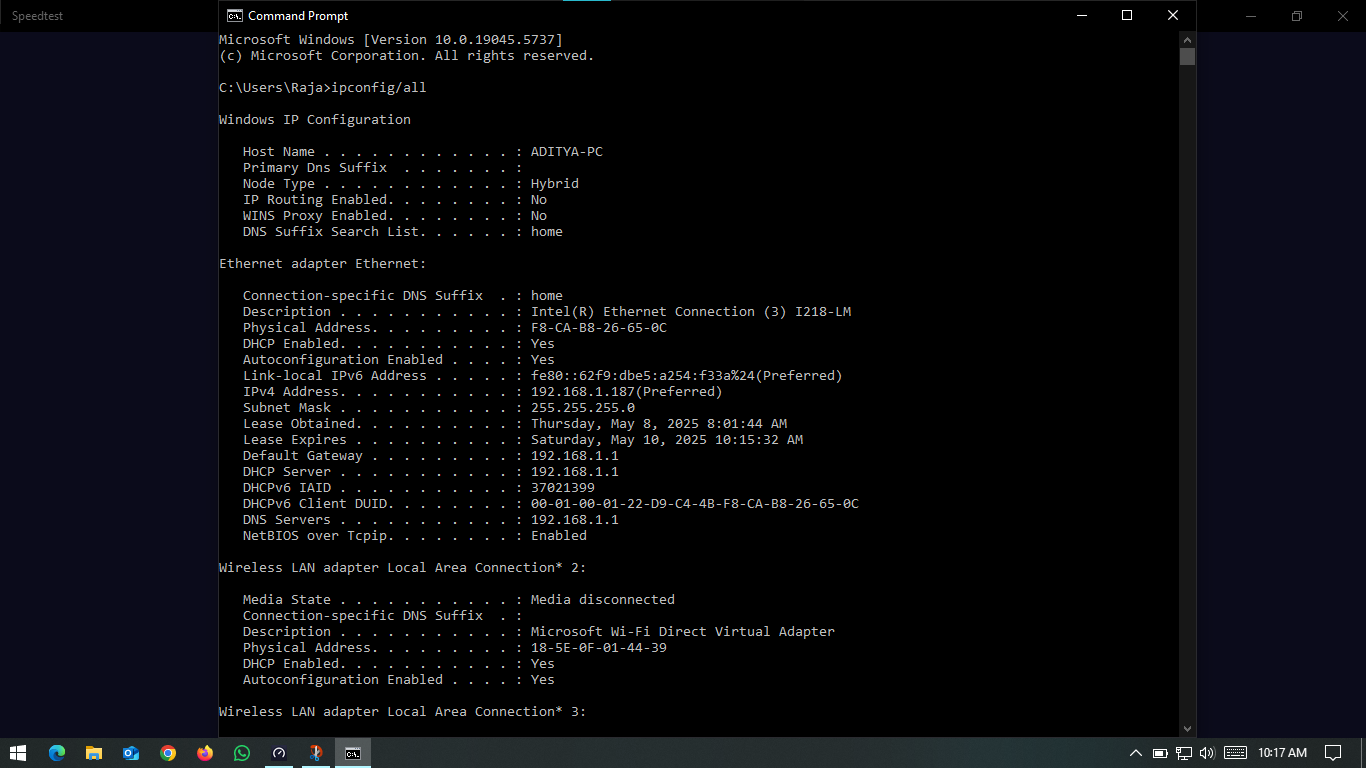The height and width of the screenshot is (768, 1366).
Task: Open the touch keyboard tray icon
Action: [x=1235, y=753]
